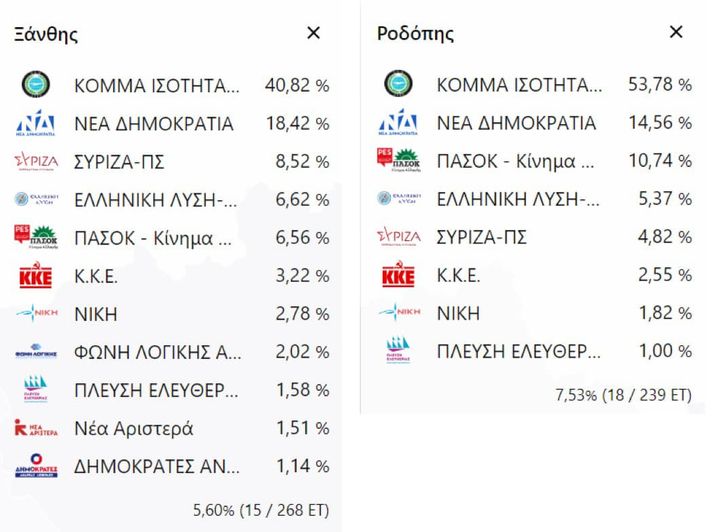This screenshot has height=532, width=720.
Task: Select ΣΥΡΙΖΑ-ΠΣ row showing 4,82 %
Action: pos(534,237)
